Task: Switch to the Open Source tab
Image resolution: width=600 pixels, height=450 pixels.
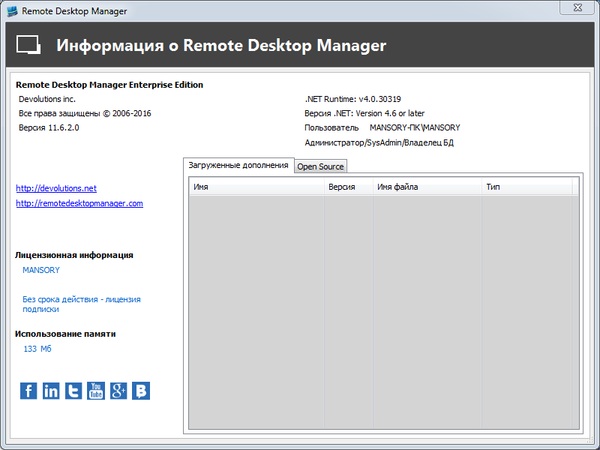Action: [x=320, y=166]
